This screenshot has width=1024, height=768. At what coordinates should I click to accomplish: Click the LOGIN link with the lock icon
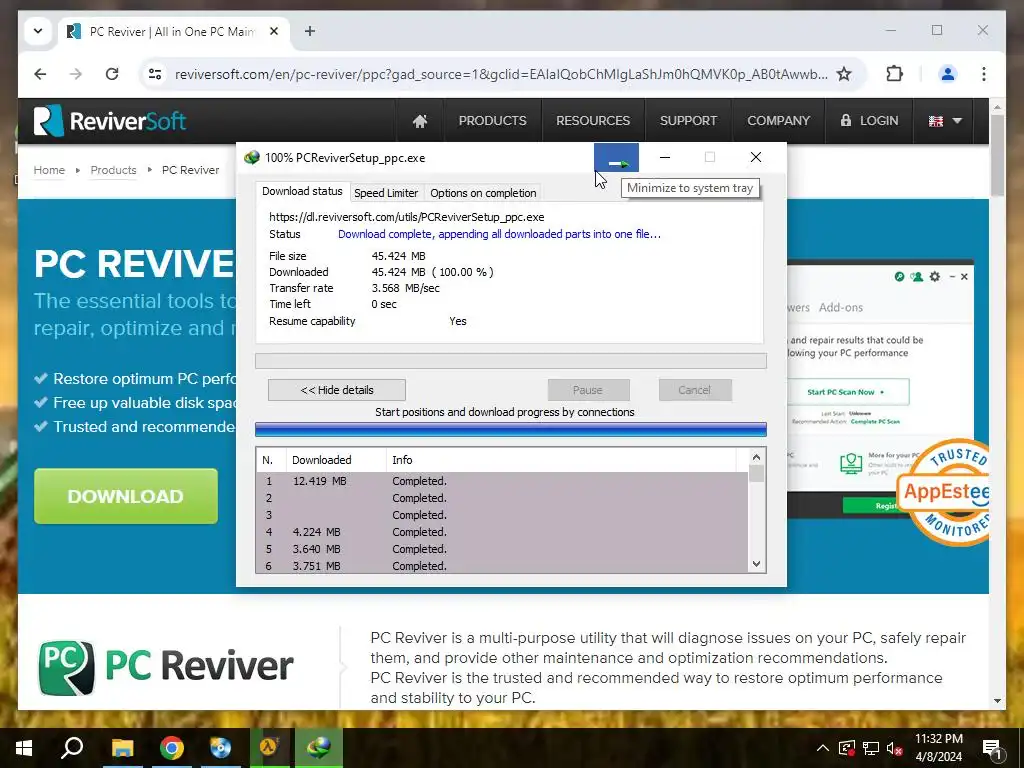[x=869, y=121]
